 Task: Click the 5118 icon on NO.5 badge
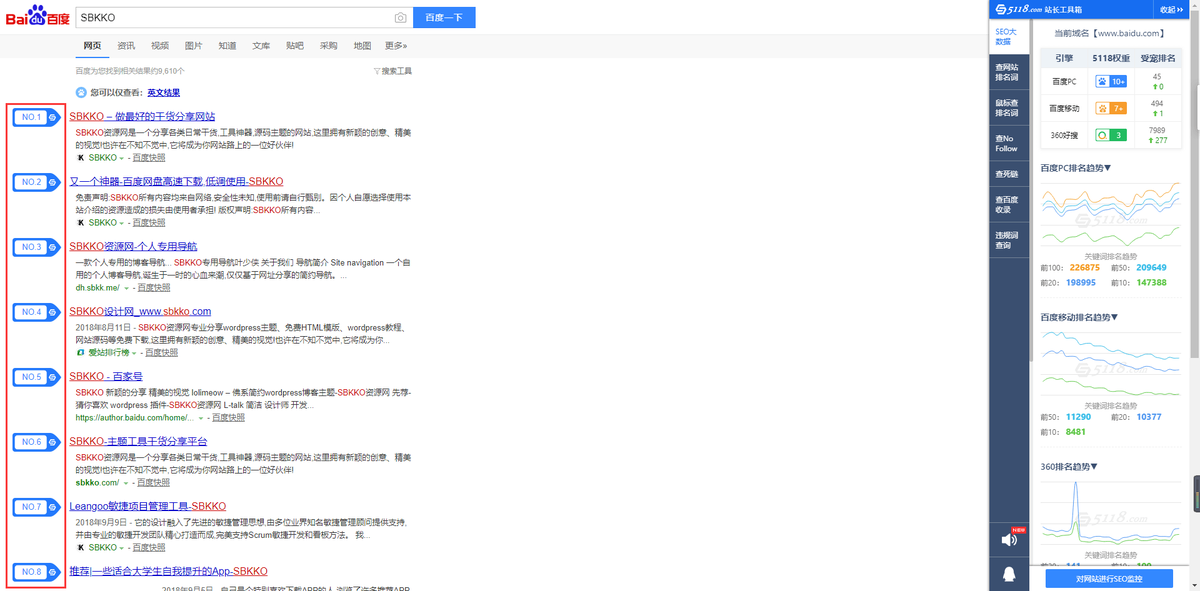pyautogui.click(x=52, y=378)
